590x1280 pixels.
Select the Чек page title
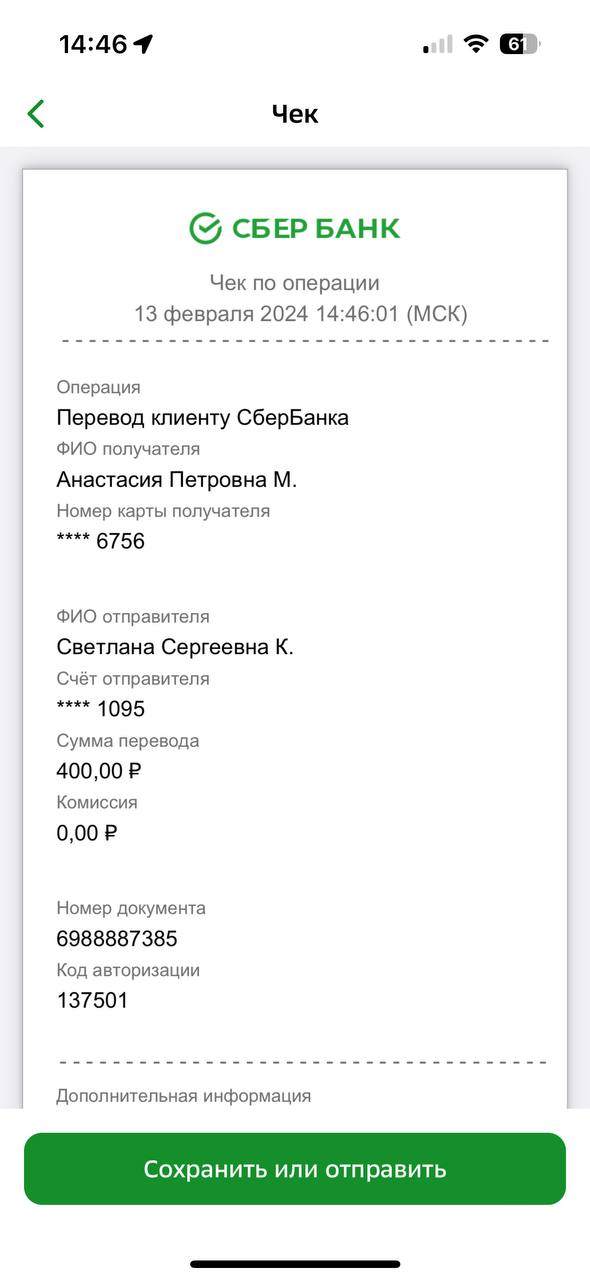click(x=295, y=113)
